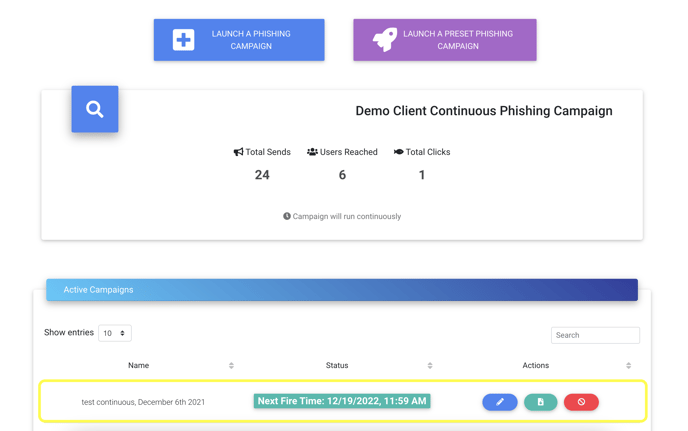This screenshot has height=431, width=688.
Task: Click into the Search field
Action: click(595, 335)
